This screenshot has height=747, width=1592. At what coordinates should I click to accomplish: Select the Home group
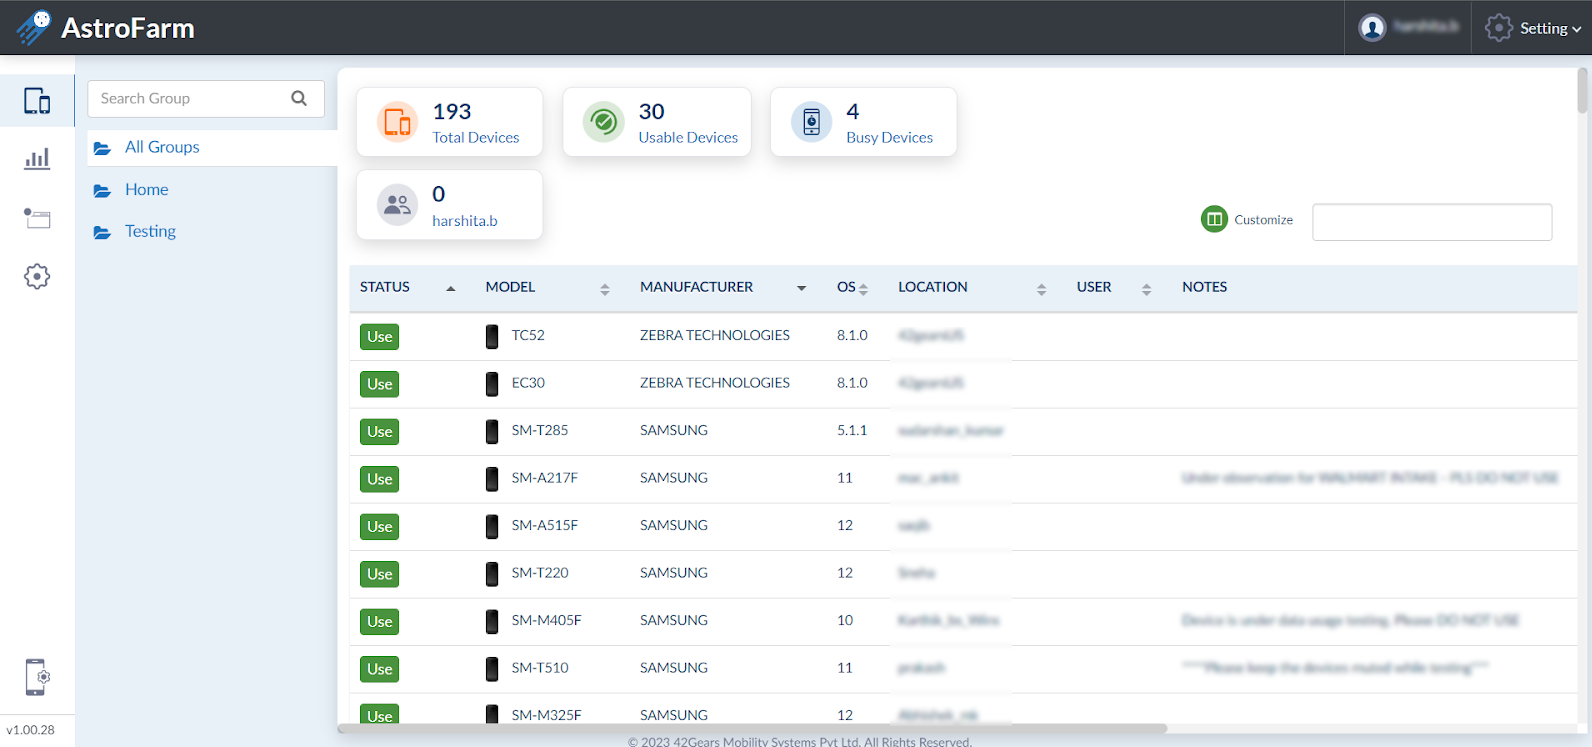point(146,189)
